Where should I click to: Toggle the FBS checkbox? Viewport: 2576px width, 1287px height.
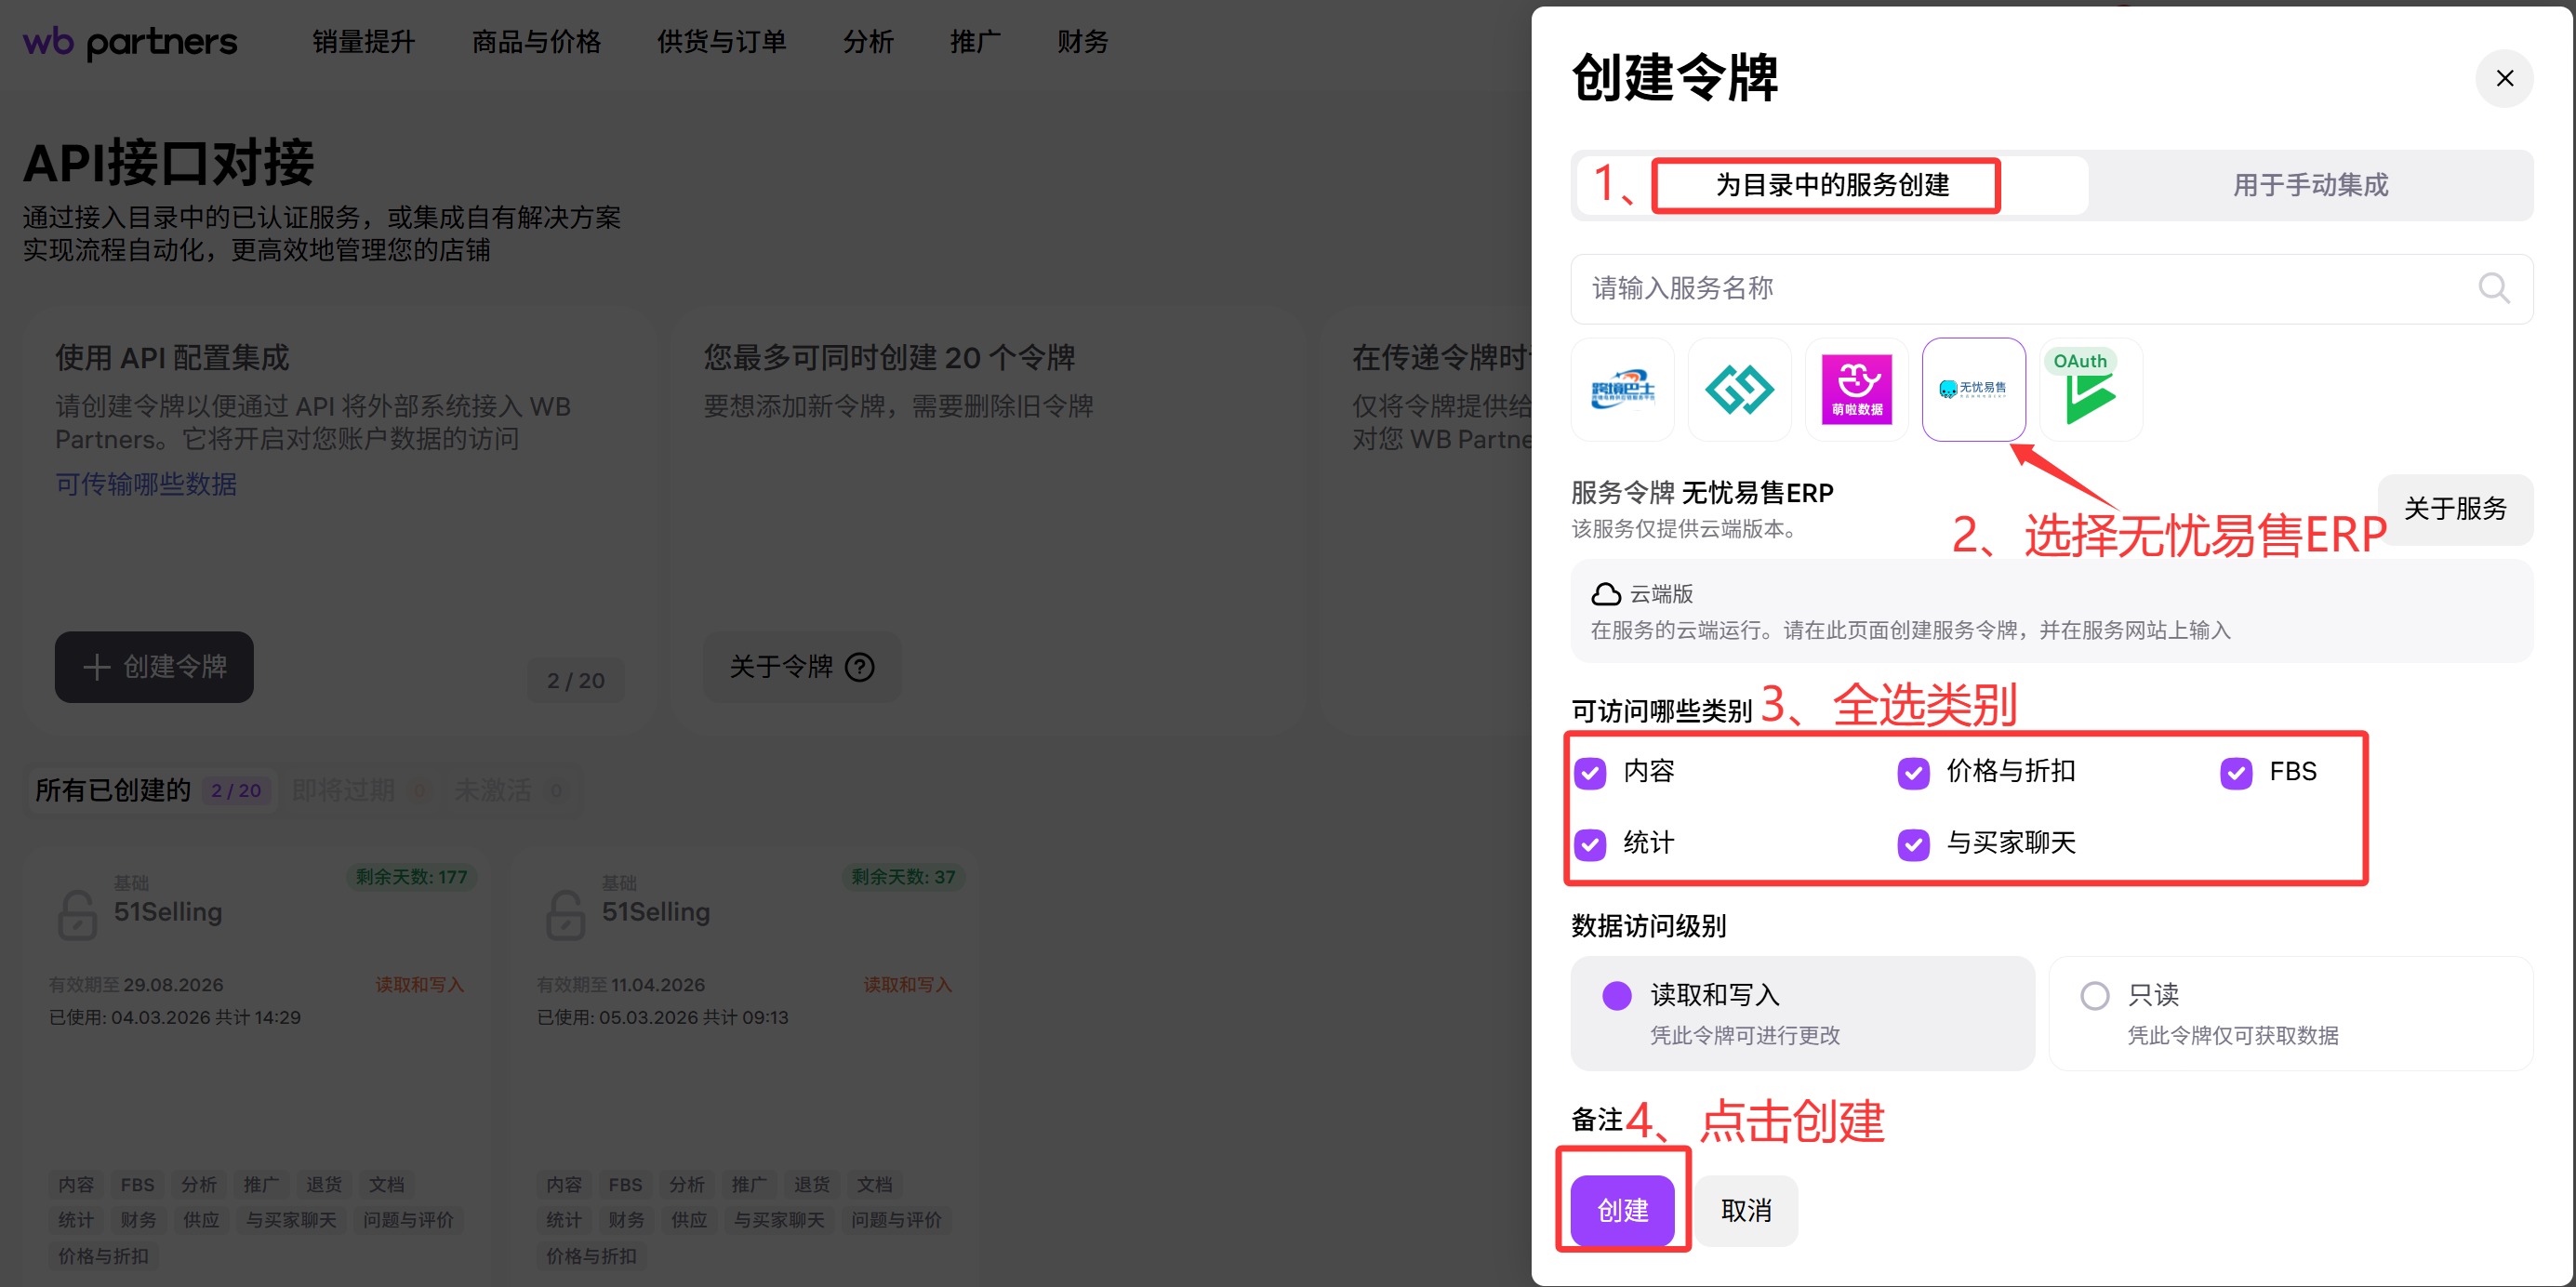[2236, 773]
